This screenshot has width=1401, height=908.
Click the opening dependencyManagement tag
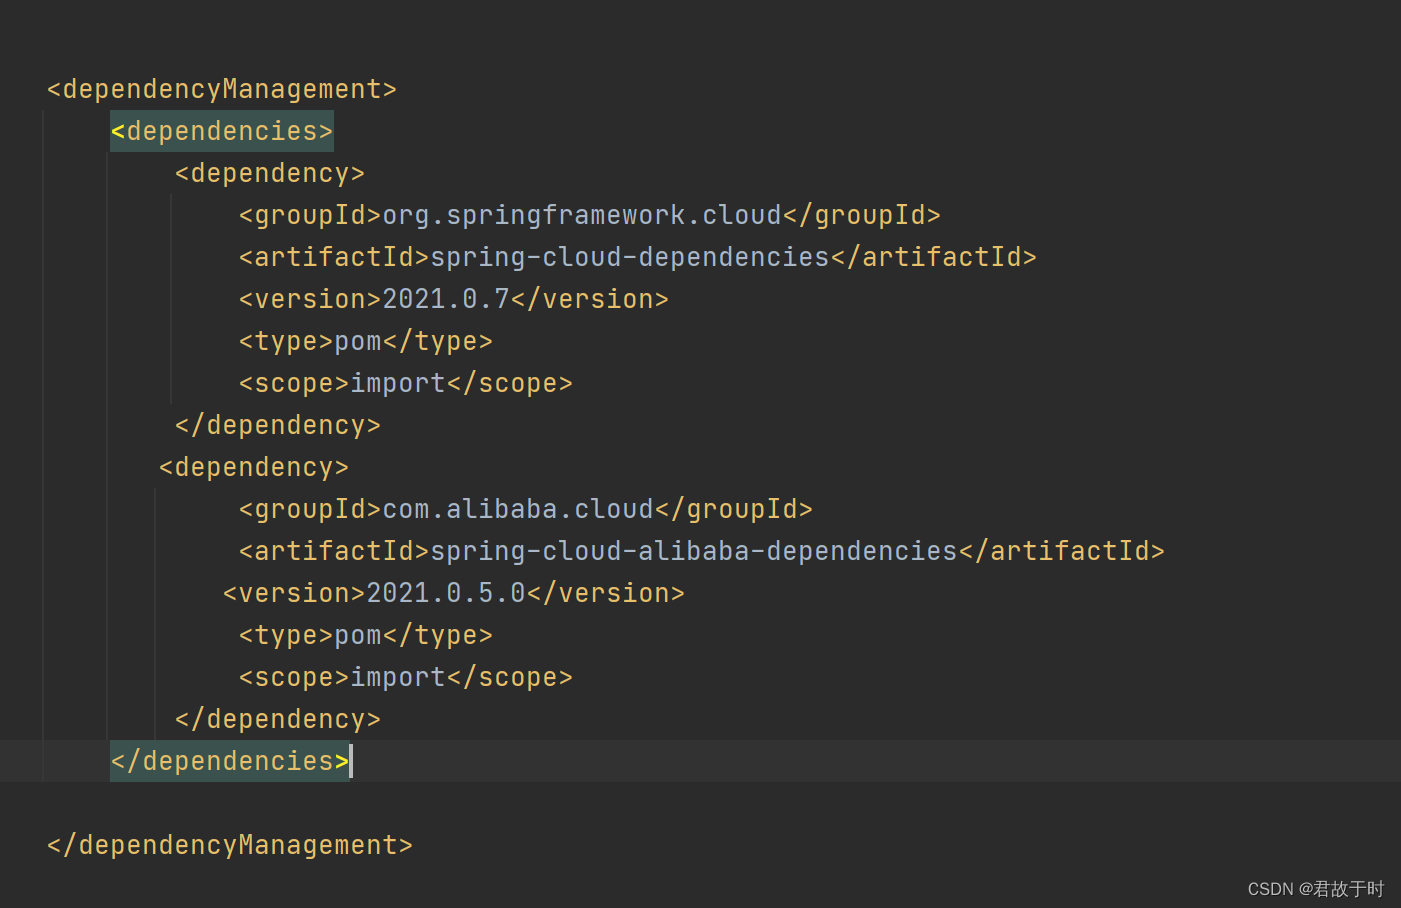[222, 89]
